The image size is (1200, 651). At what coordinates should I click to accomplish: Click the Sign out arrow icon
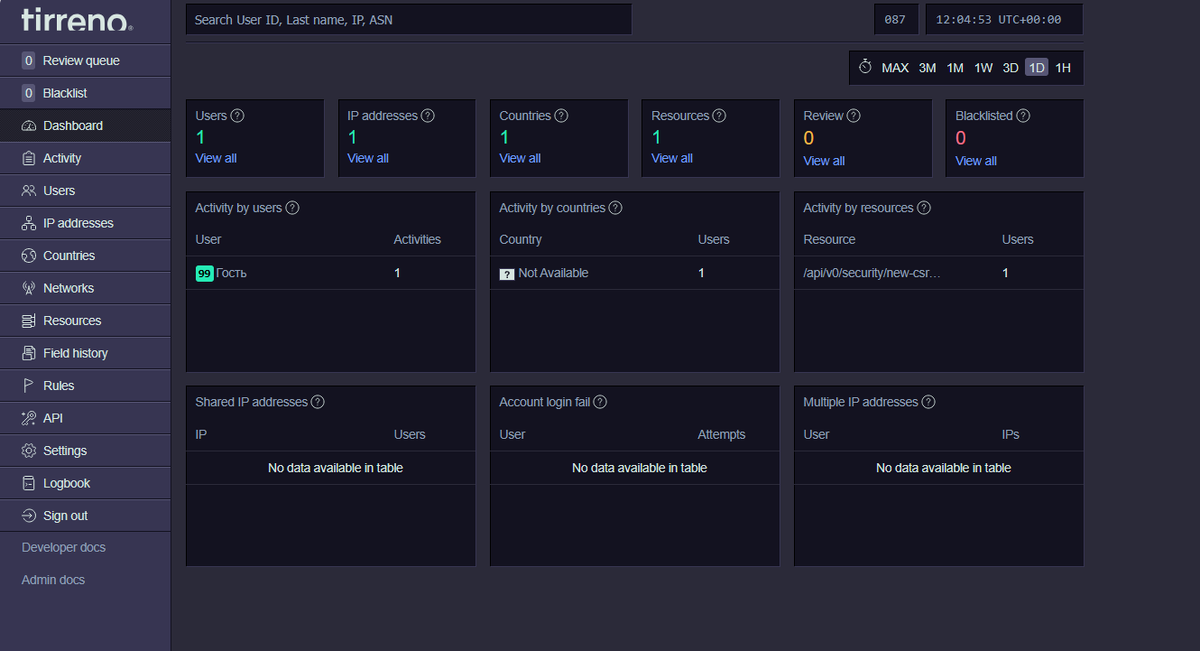29,516
